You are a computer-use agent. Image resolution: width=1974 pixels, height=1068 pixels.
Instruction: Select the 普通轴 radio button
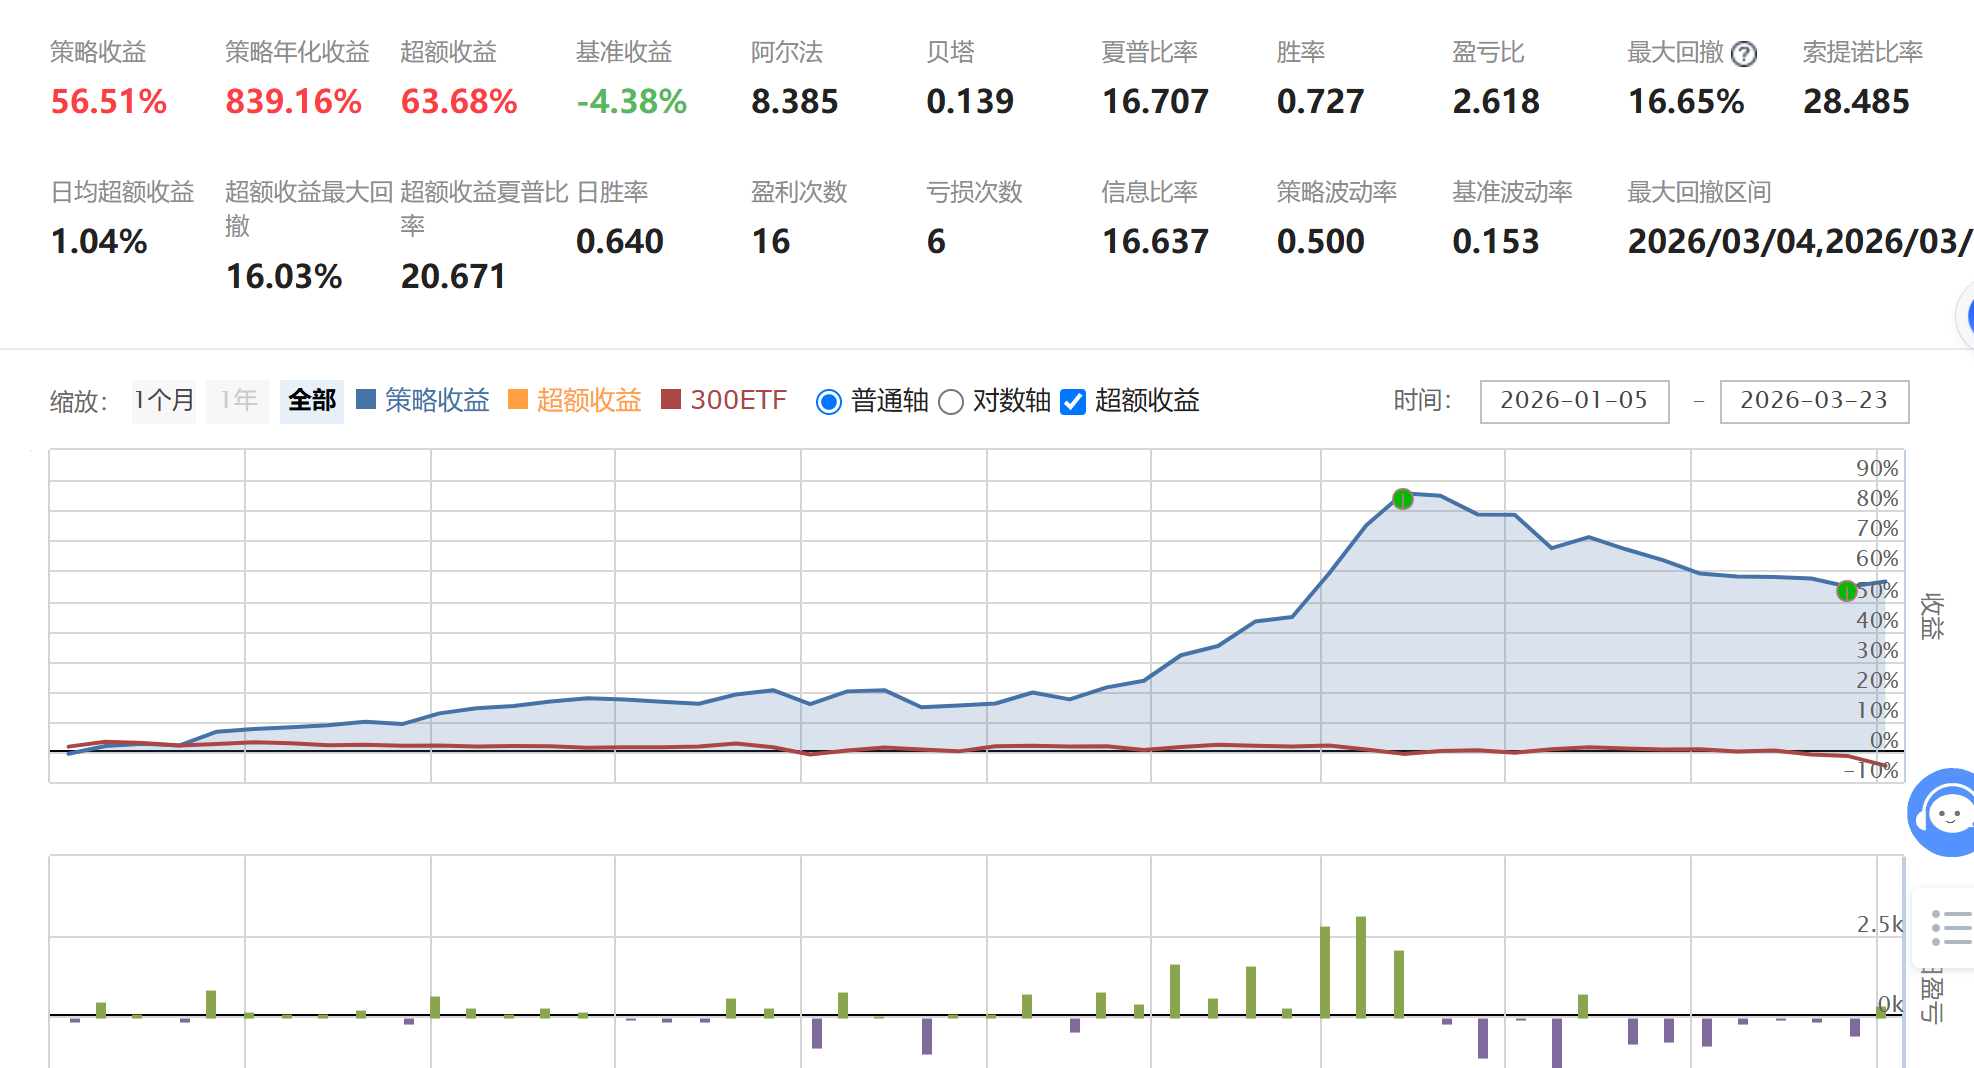pyautogui.click(x=829, y=402)
